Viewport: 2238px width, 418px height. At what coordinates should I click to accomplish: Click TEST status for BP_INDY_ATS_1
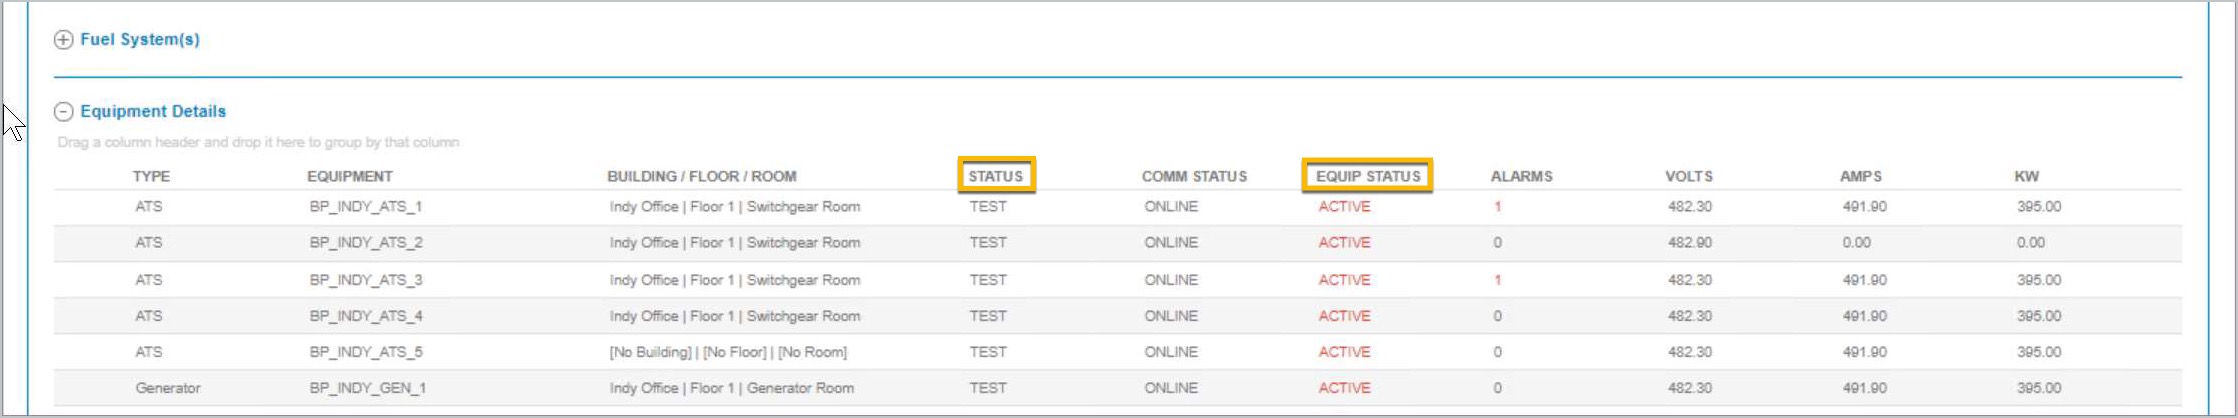pos(988,207)
